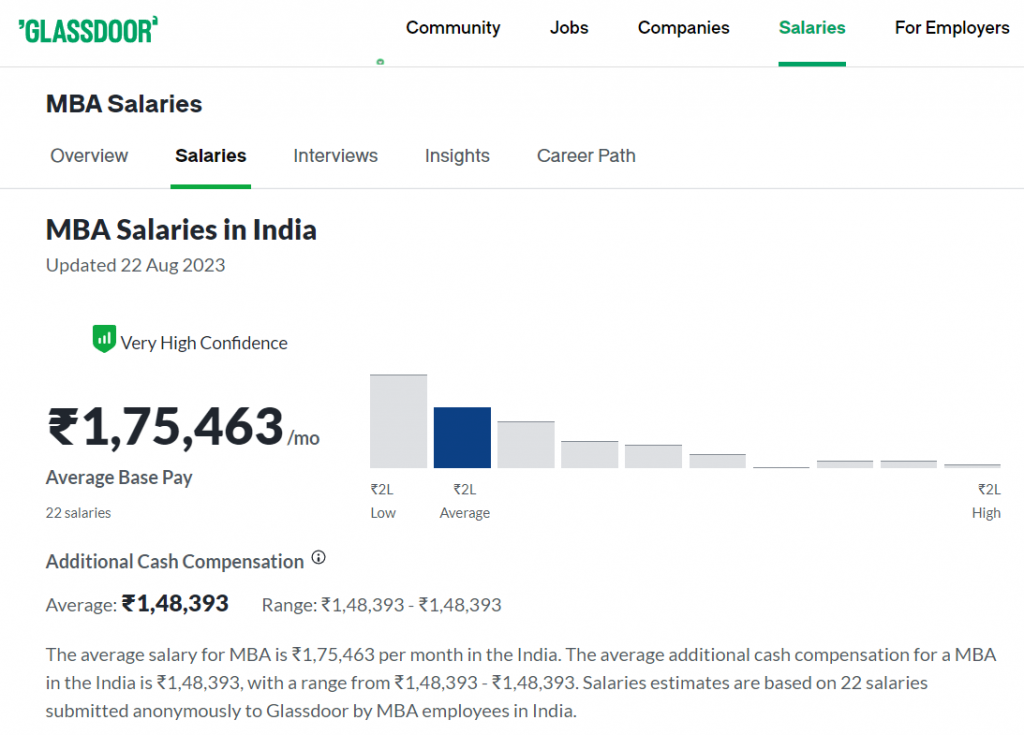Open the Career Path tab
This screenshot has height=735, width=1024.
point(586,155)
